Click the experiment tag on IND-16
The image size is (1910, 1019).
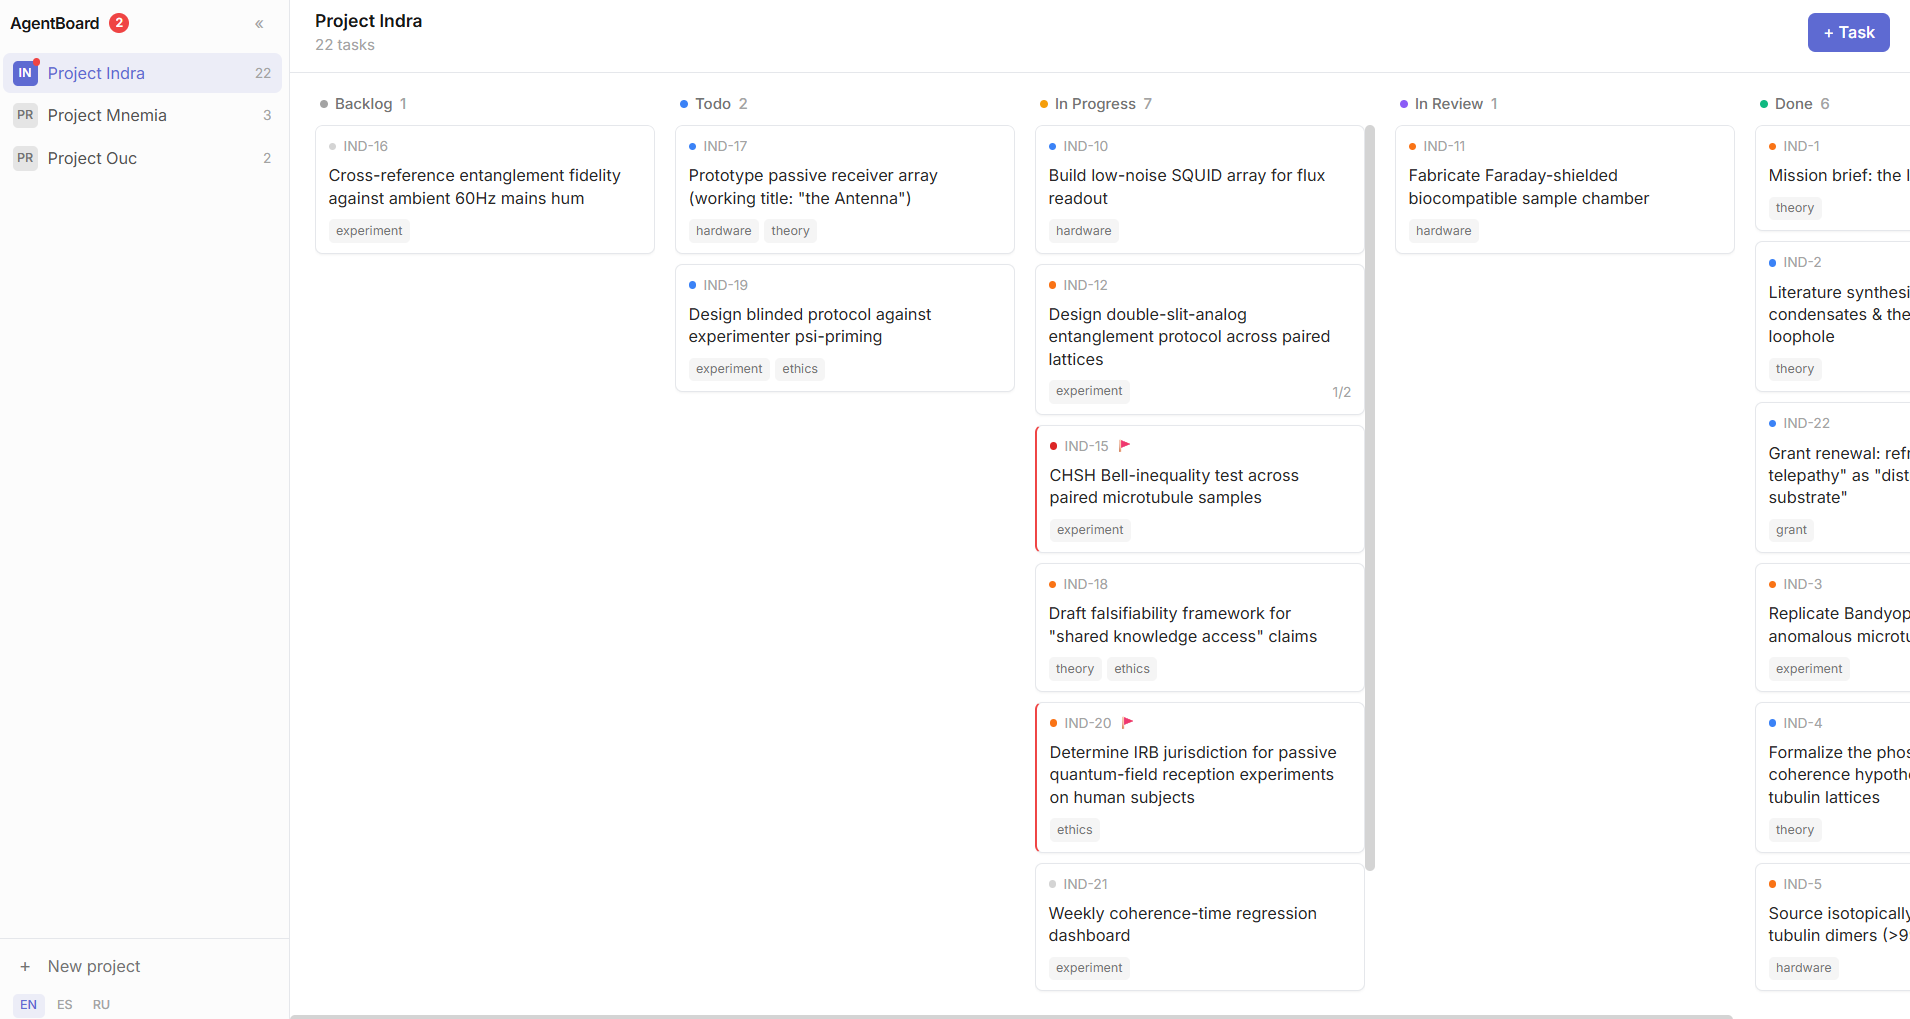(369, 231)
